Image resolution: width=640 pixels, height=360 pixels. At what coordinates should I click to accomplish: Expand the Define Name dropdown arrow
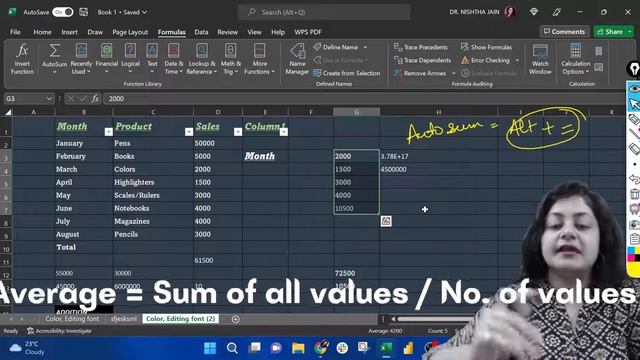point(365,47)
